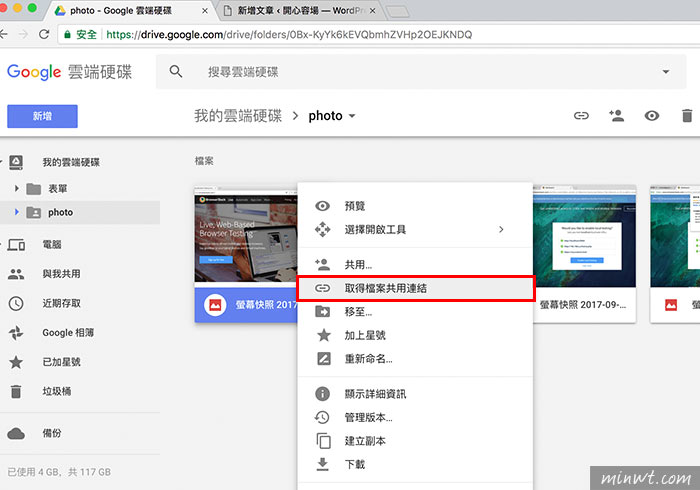Choose 共用... from the context menu
The height and width of the screenshot is (490, 700).
tap(415, 265)
